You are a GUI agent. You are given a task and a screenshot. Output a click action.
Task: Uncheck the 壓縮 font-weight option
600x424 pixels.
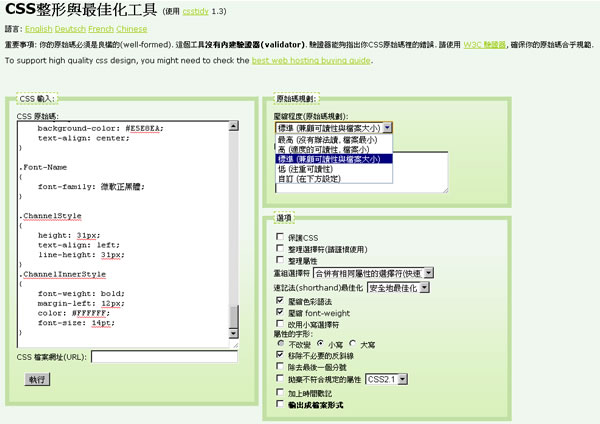(280, 312)
